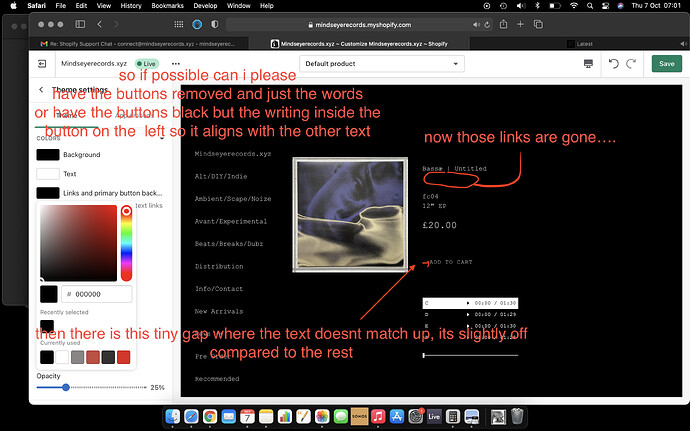
Task: Open the Safari share menu
Action: point(503,24)
